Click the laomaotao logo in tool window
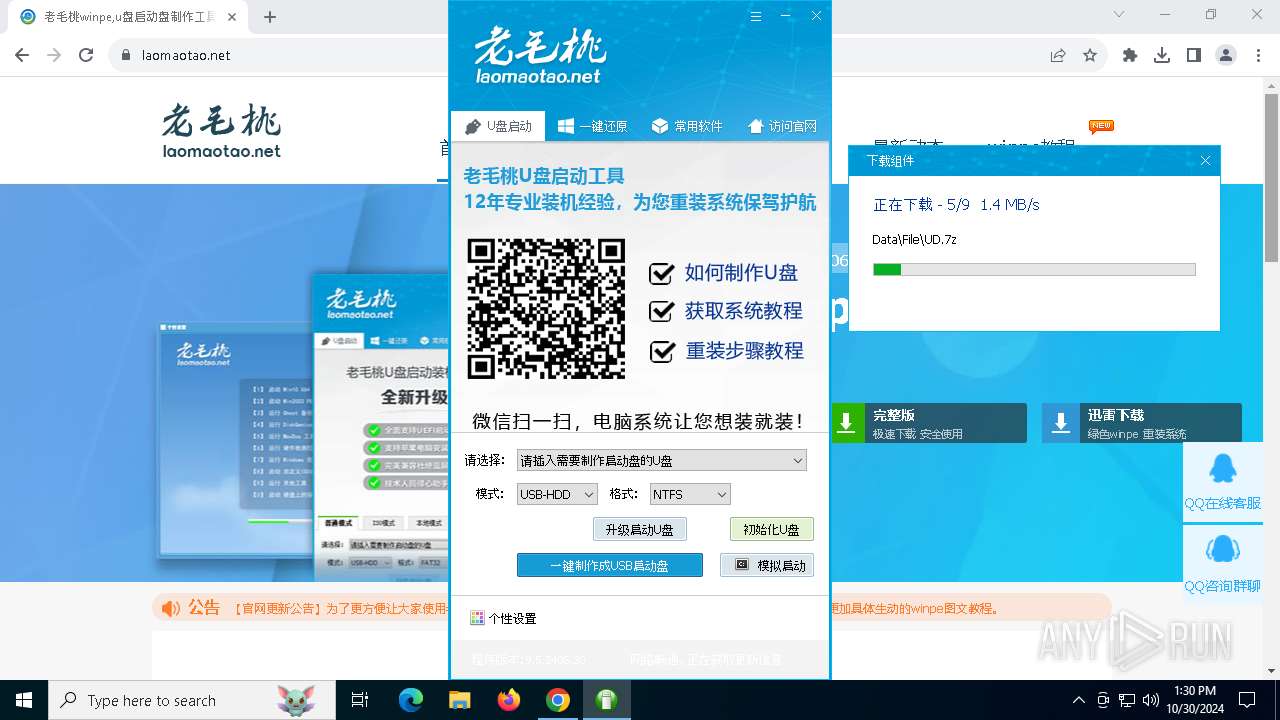1280x720 pixels. (x=539, y=55)
